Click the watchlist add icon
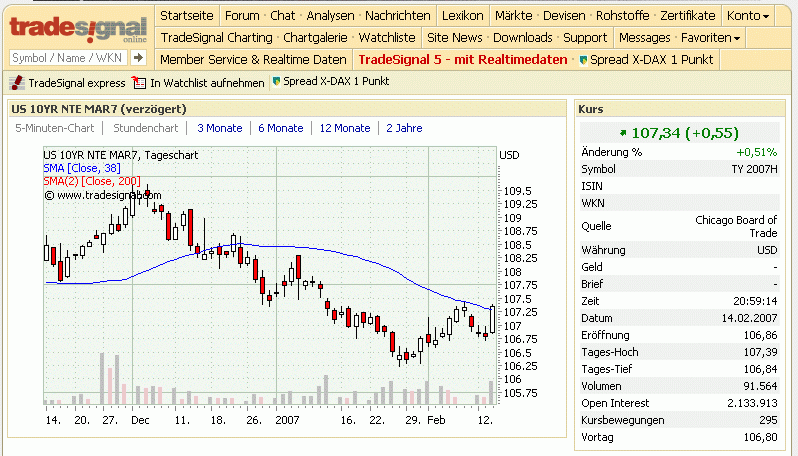 tap(139, 82)
